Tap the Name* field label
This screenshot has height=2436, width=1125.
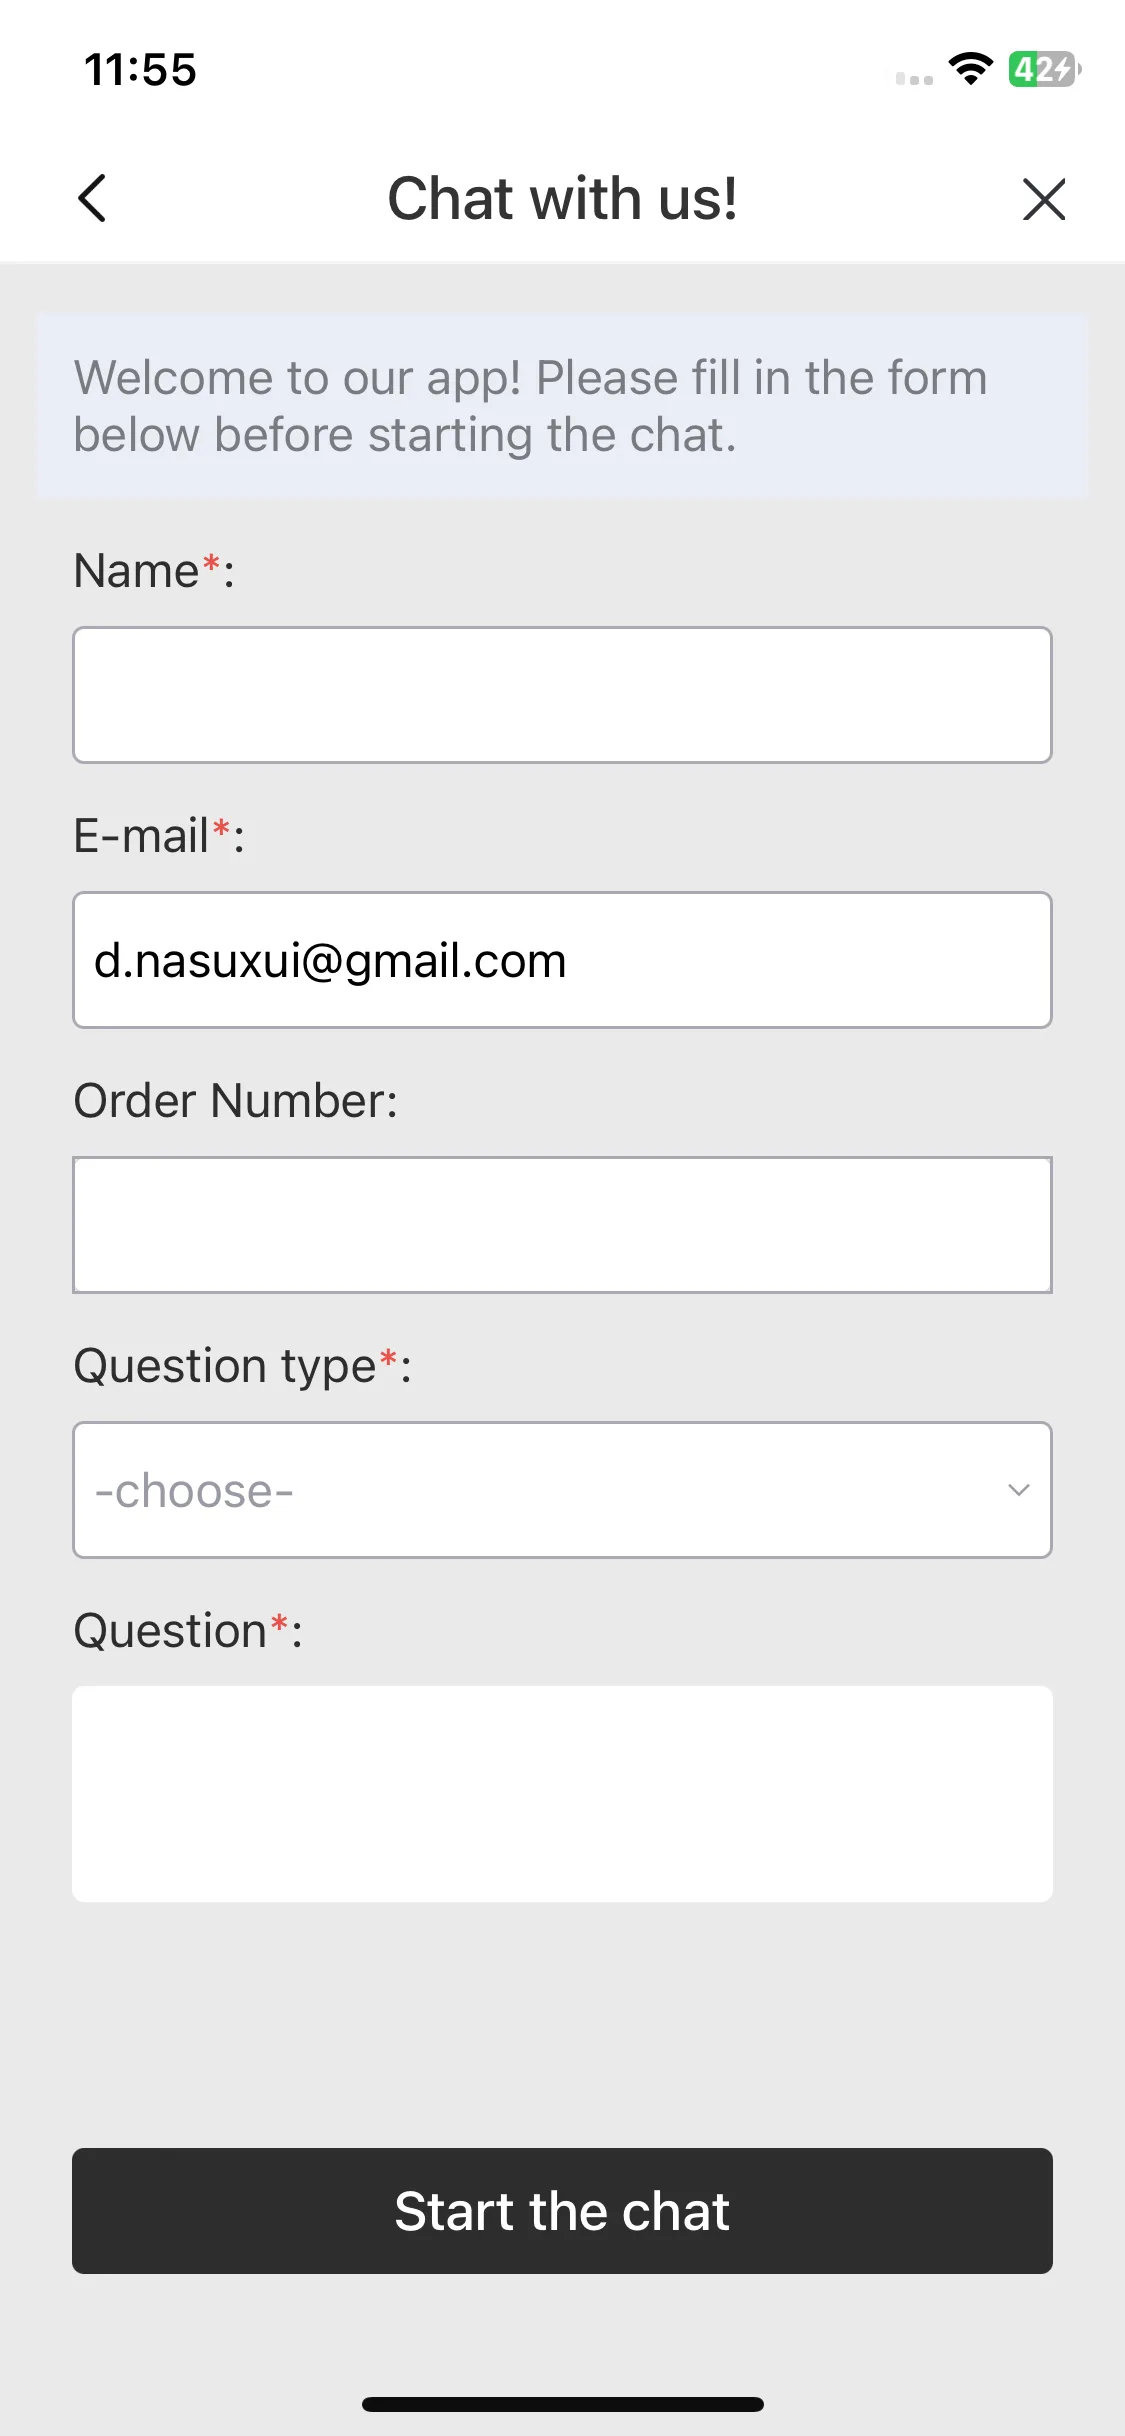[154, 571]
